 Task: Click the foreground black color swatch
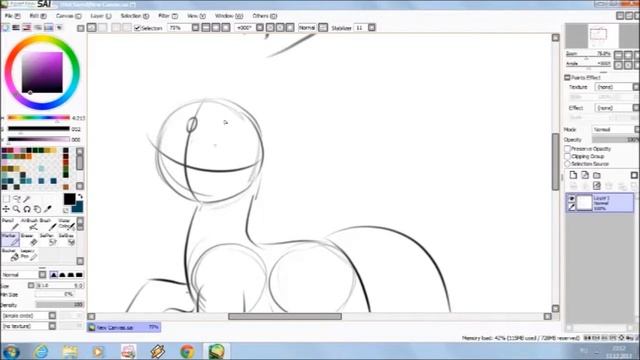(69, 199)
